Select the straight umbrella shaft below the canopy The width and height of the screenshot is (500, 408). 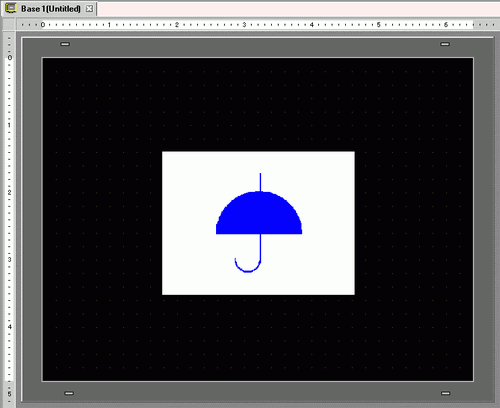[260, 247]
